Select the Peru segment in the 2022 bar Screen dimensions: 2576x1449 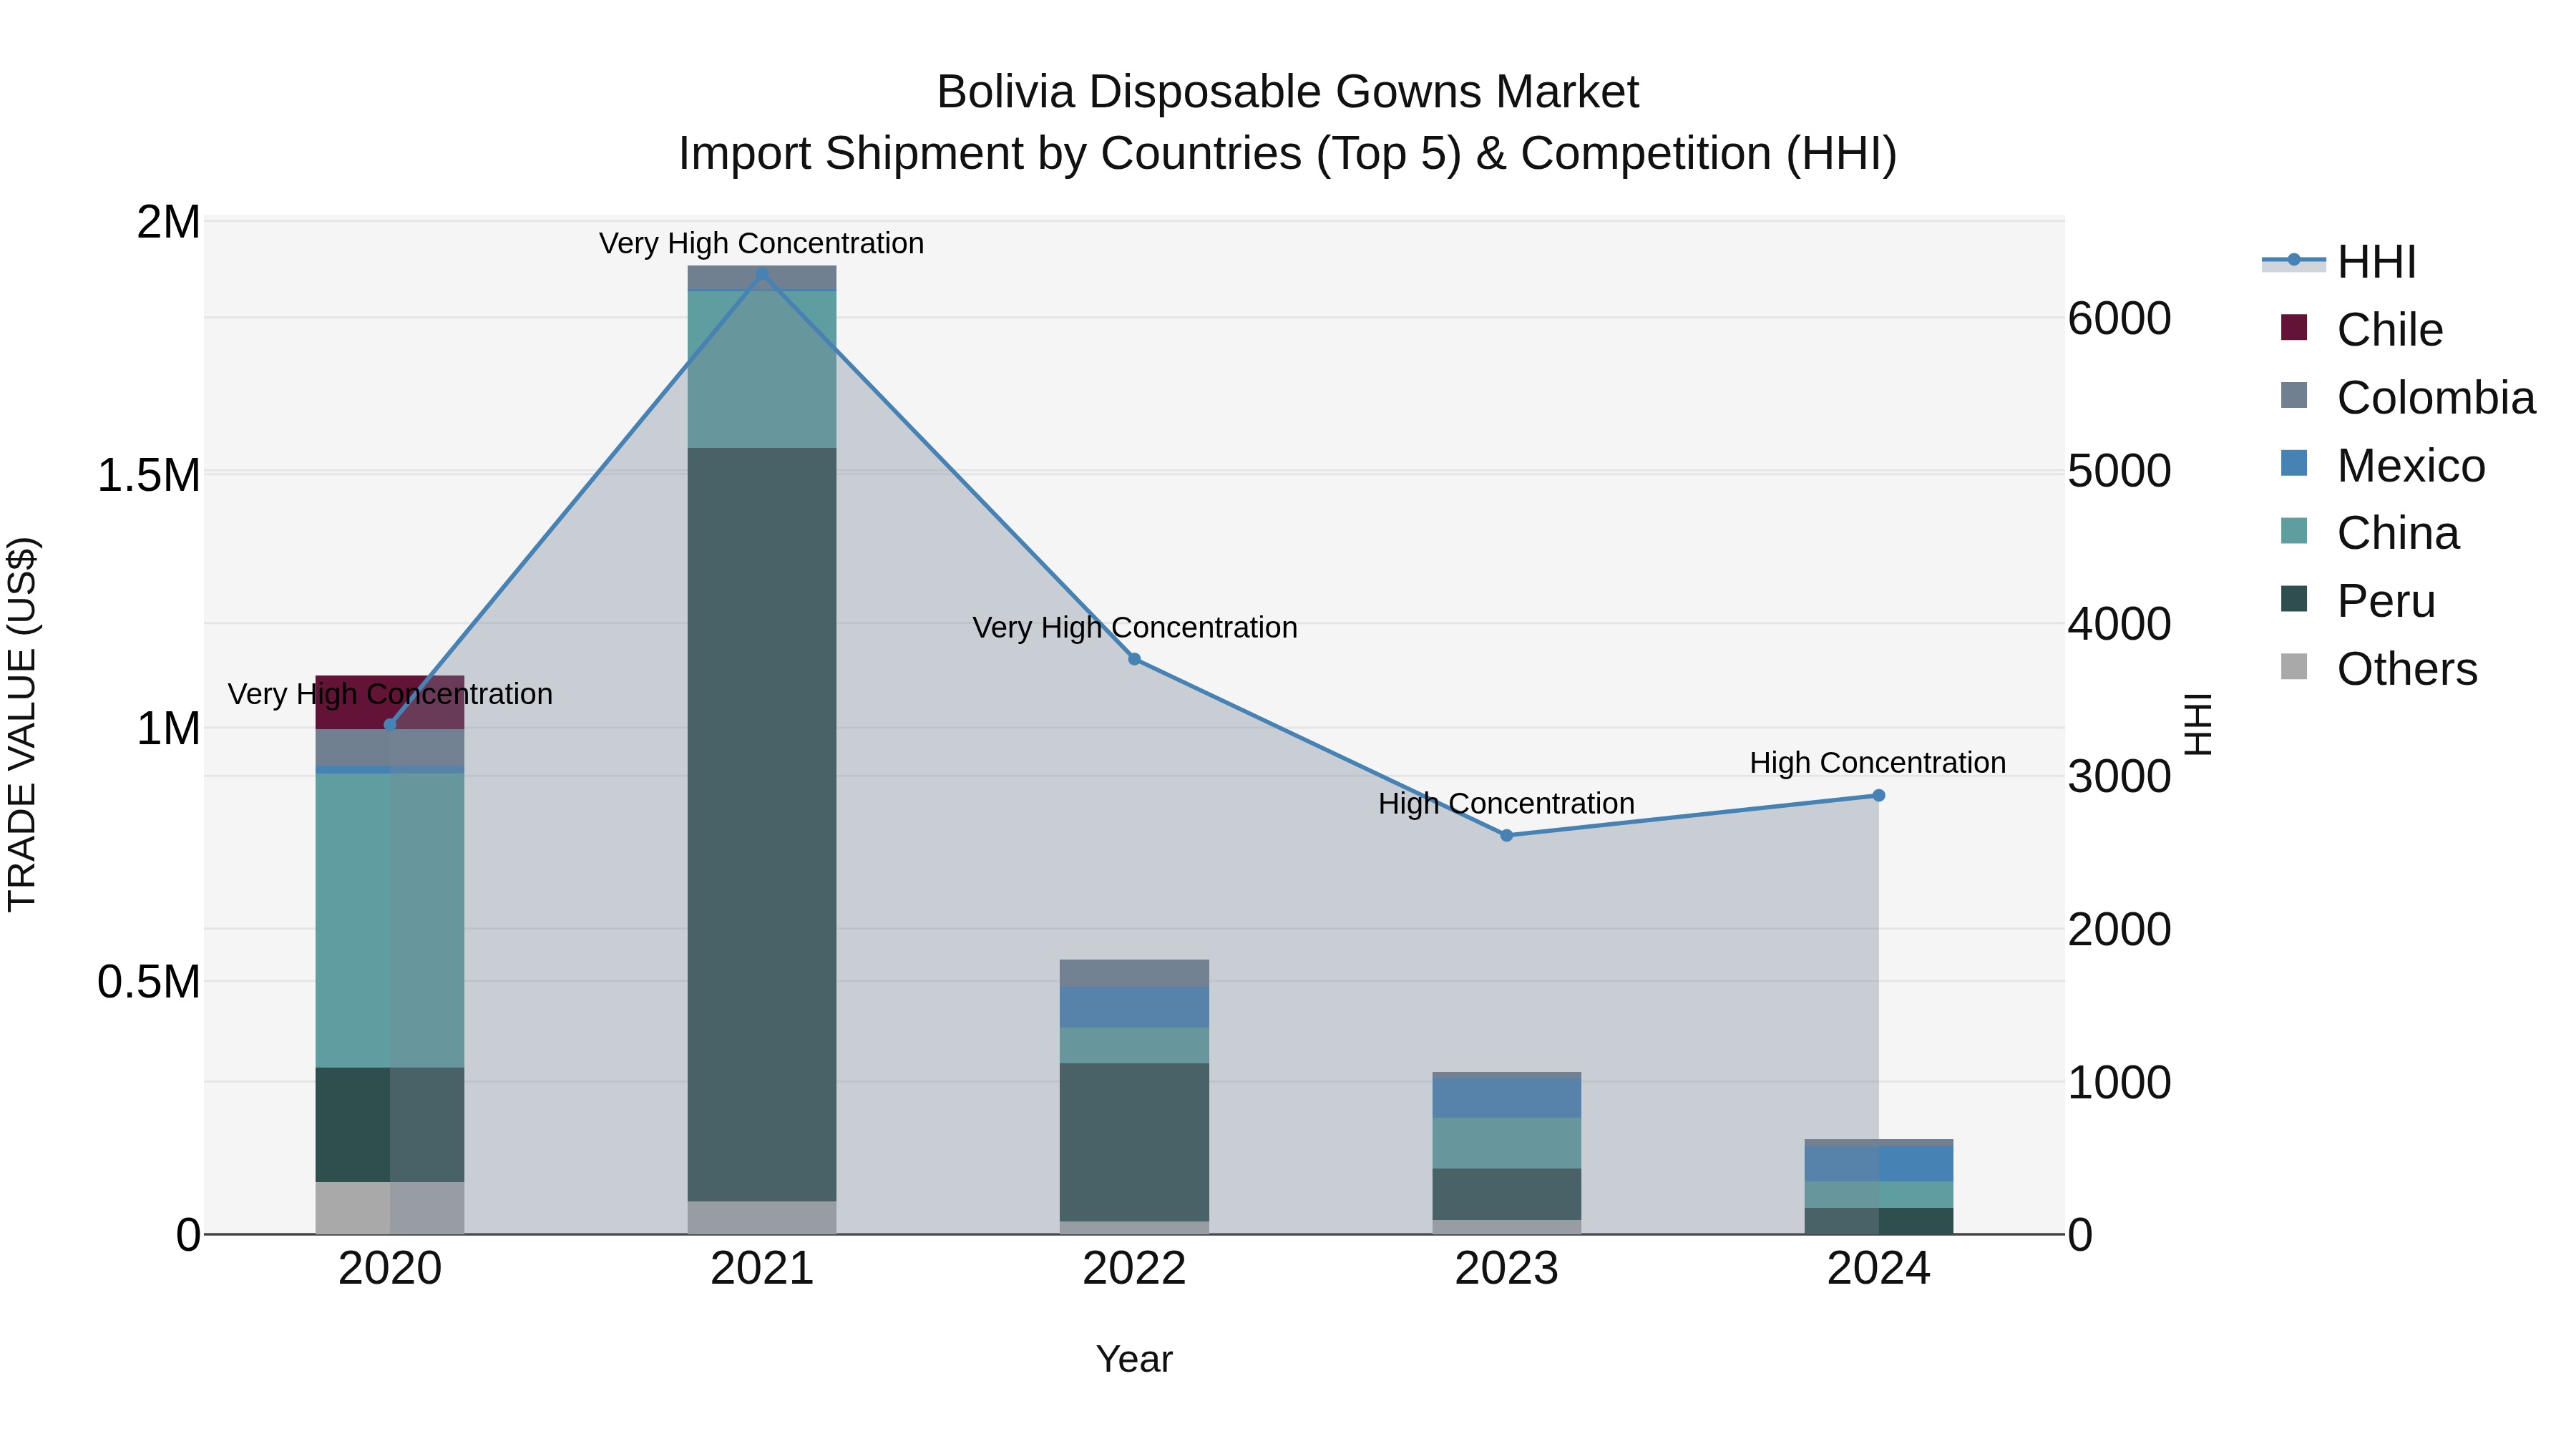(1134, 1142)
